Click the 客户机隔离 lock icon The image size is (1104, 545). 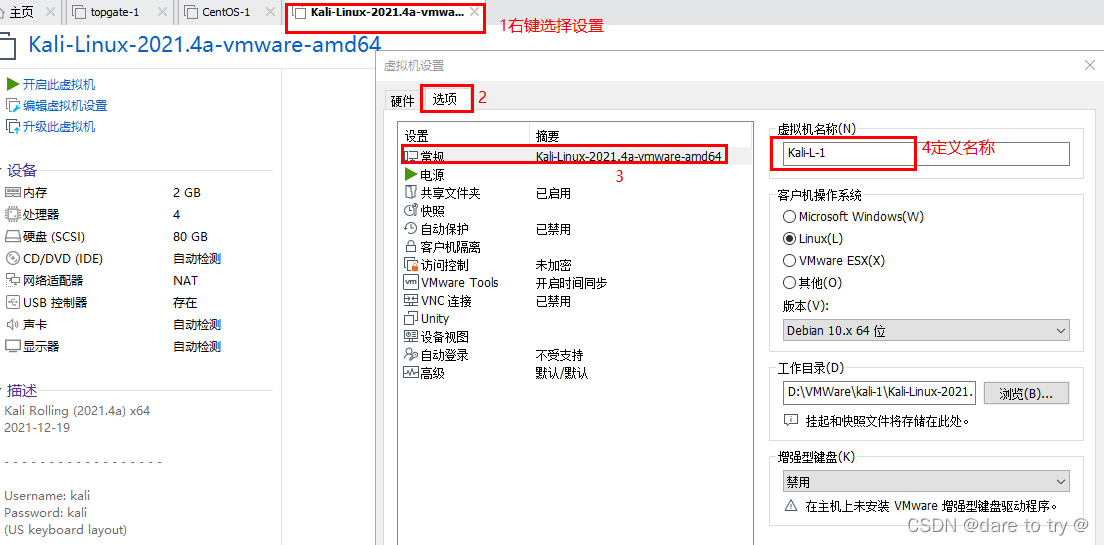(411, 246)
